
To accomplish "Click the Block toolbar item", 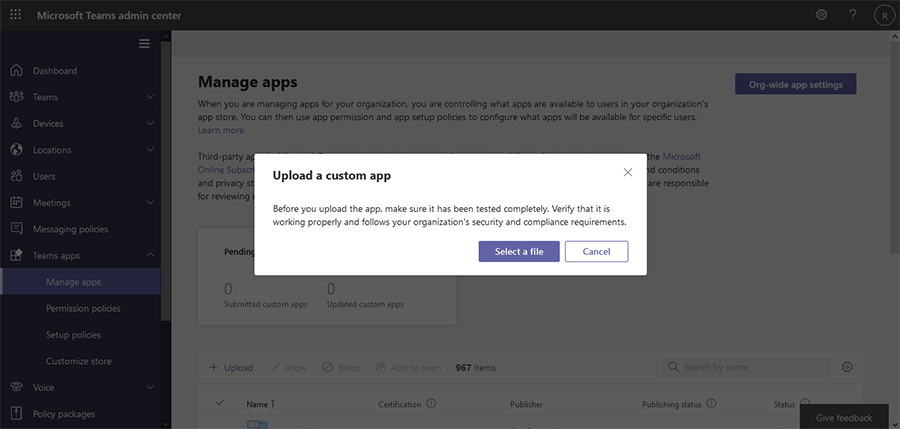I will [340, 368].
